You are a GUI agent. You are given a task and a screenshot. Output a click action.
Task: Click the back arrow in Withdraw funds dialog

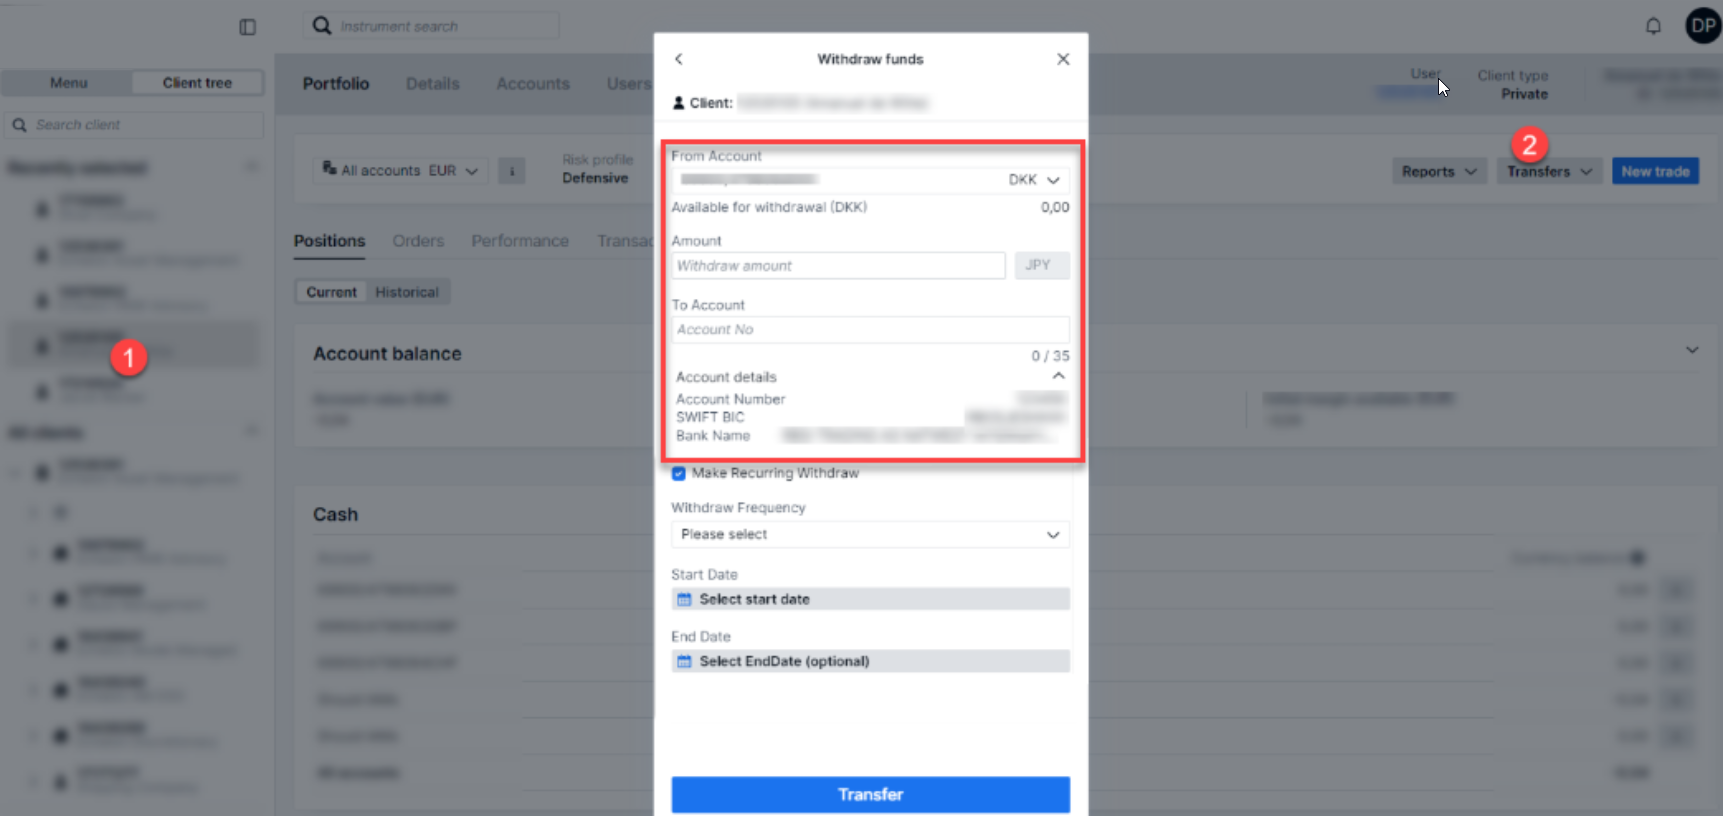[x=679, y=59]
